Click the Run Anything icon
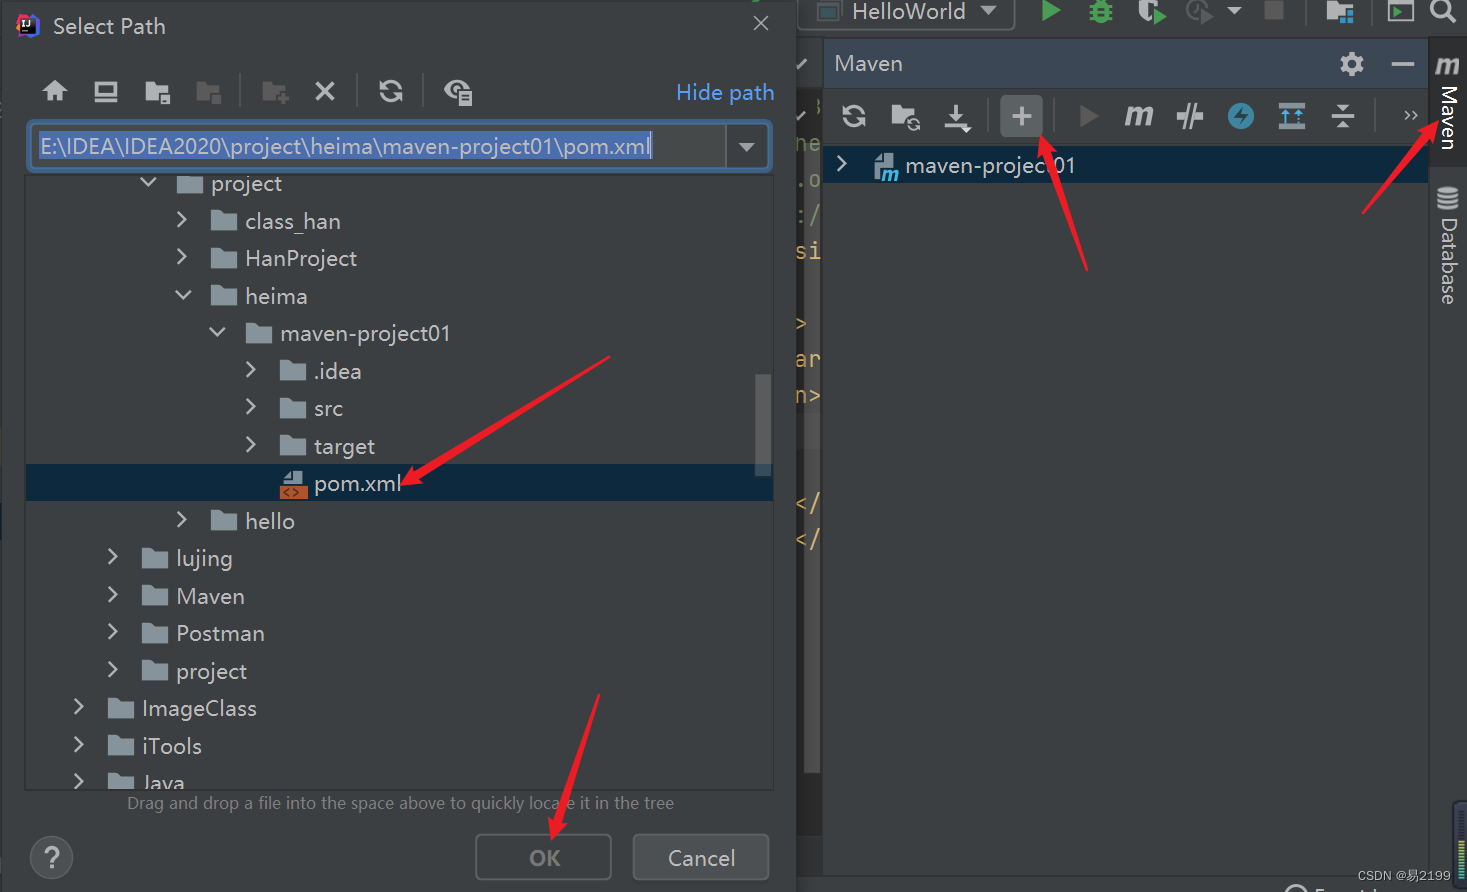Image resolution: width=1467 pixels, height=892 pixels. coord(1401,11)
